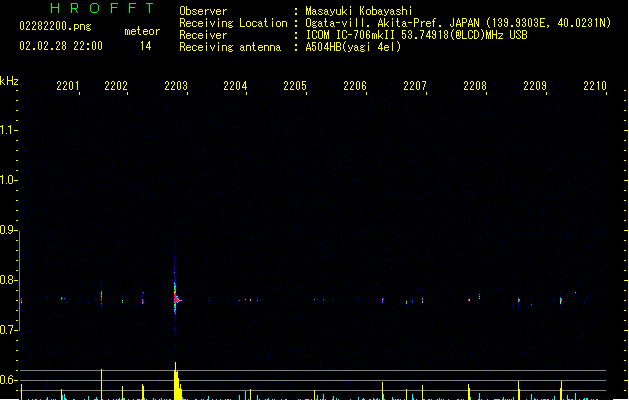Click the Ogata-vill. Akita-Pref. JAPAN location text
The image size is (629, 400).
[x=458, y=23]
